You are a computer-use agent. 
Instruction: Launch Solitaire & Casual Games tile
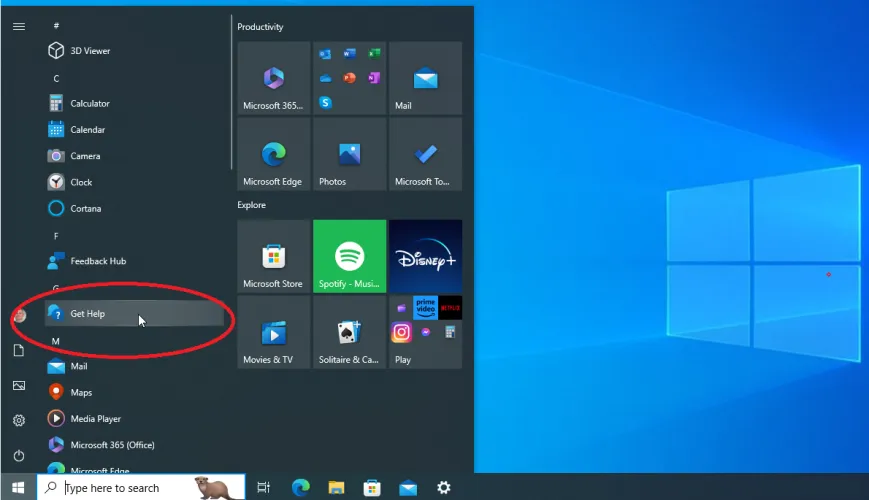pyautogui.click(x=349, y=332)
